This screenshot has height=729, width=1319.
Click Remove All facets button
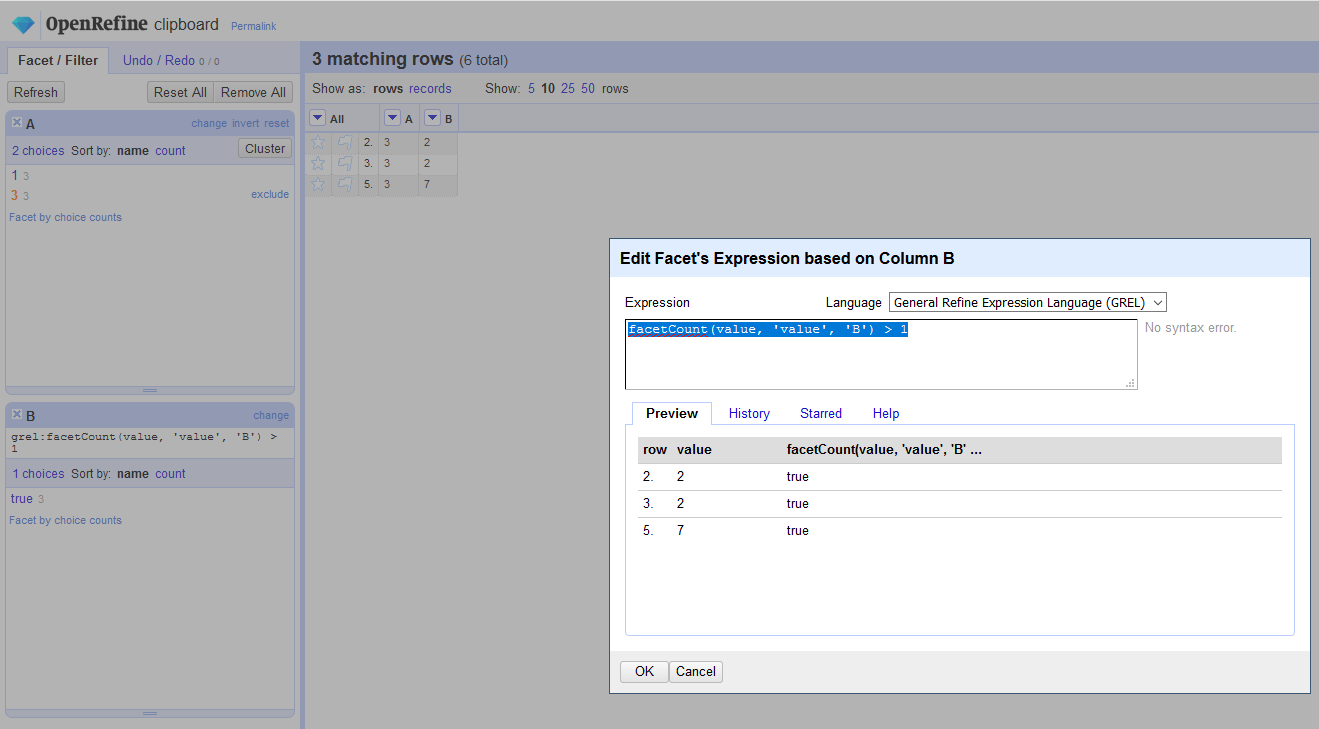pos(253,92)
